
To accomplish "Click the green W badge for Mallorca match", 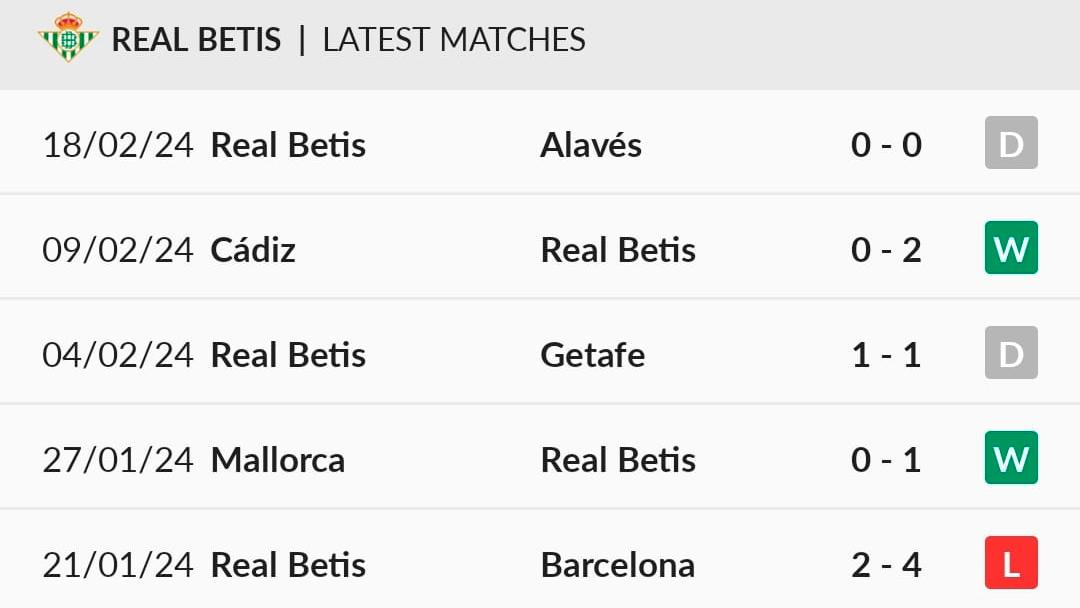I will tap(1011, 458).
